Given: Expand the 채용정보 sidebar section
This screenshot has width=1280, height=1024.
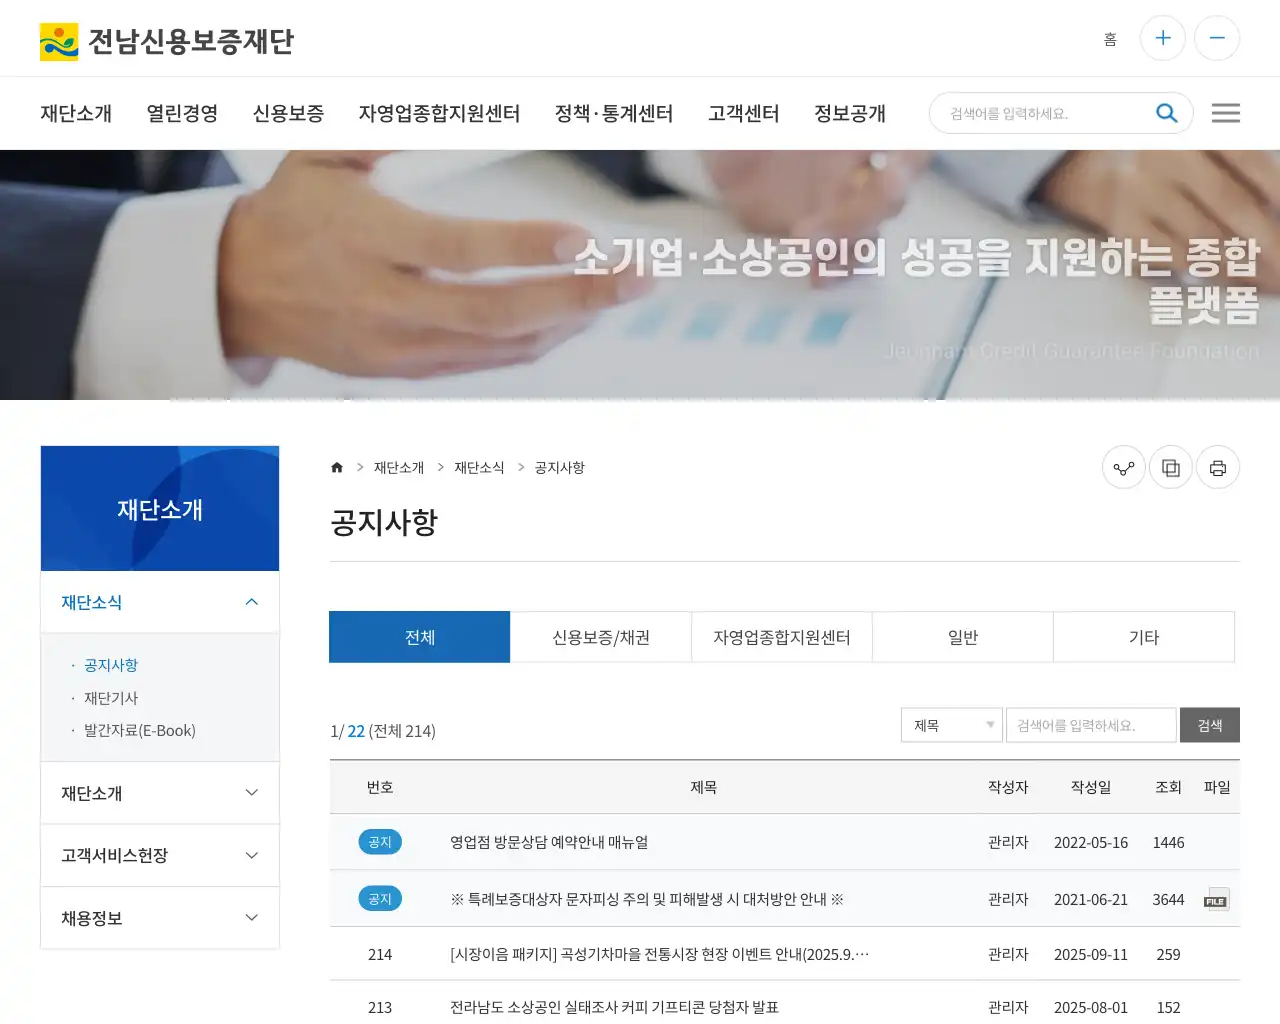Looking at the screenshot, I should click(x=160, y=918).
